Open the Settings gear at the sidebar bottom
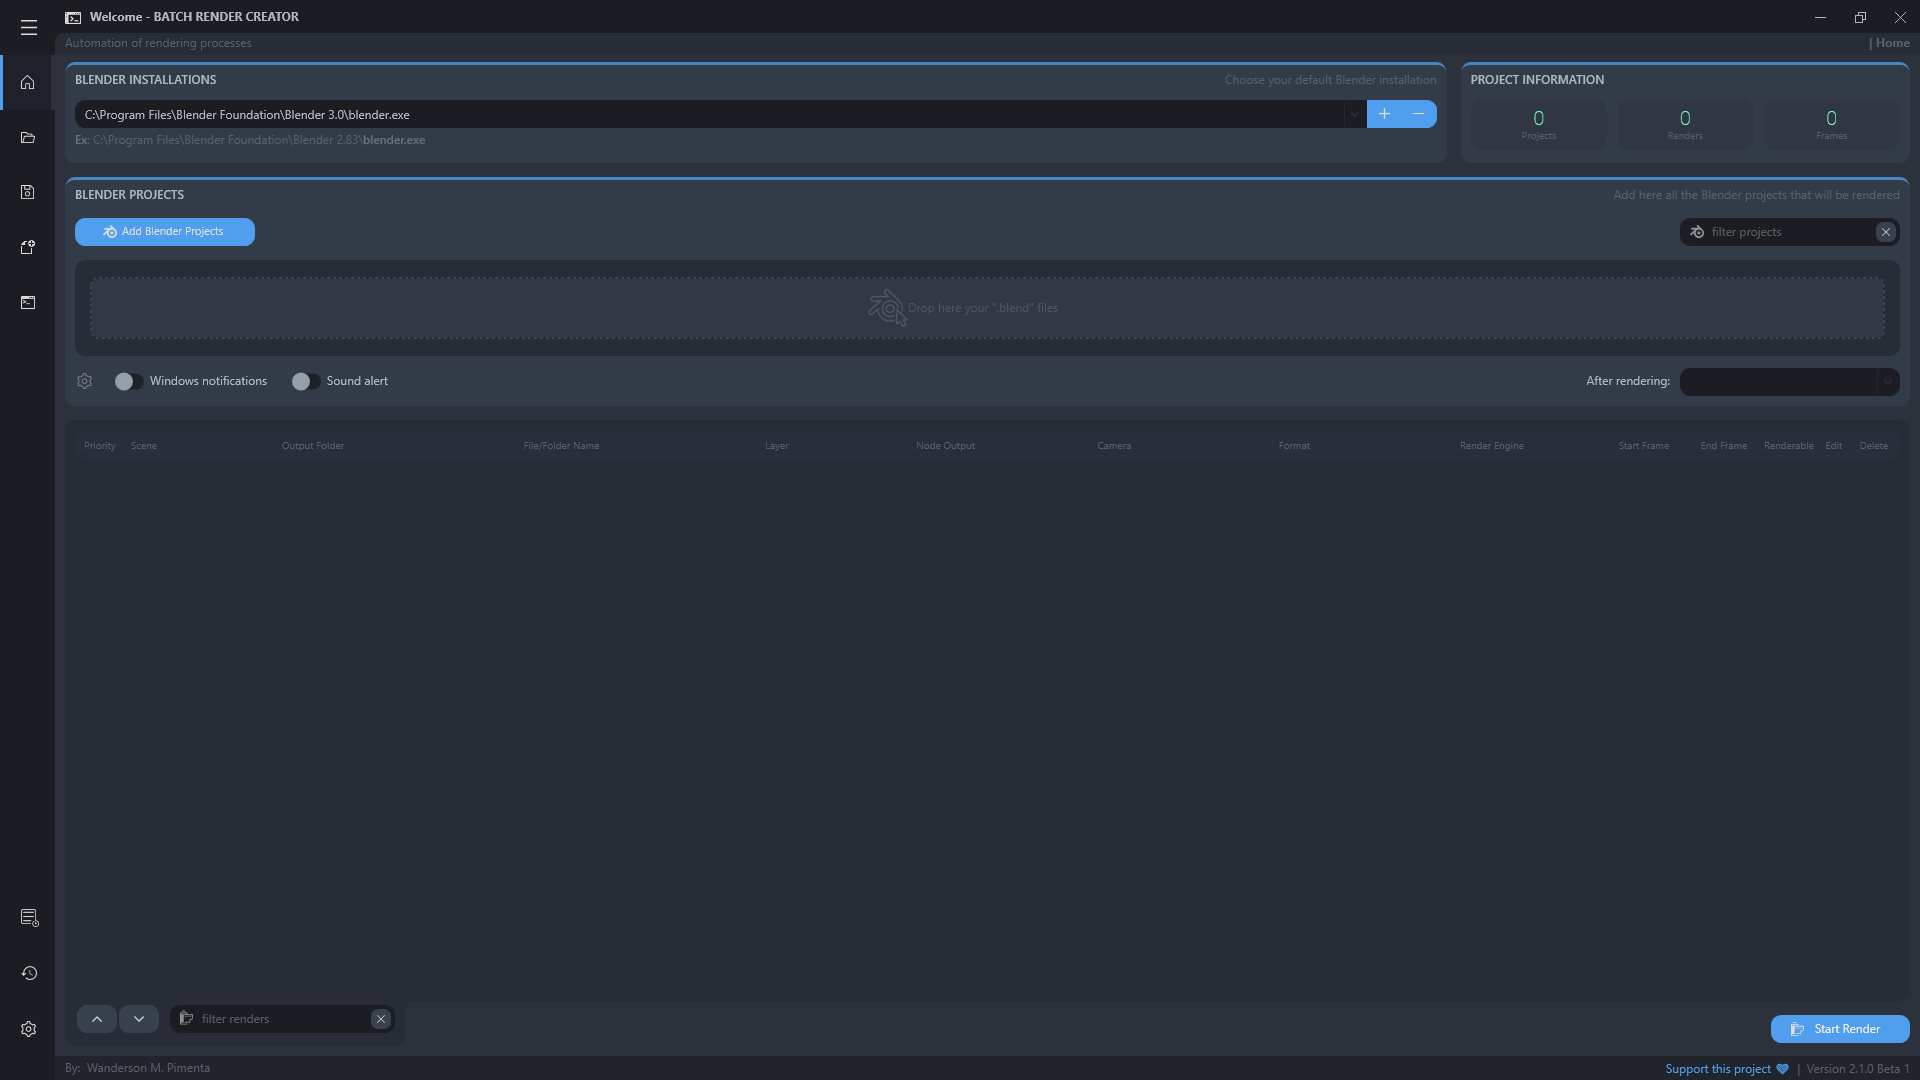This screenshot has height=1080, width=1920. pyautogui.click(x=29, y=1029)
